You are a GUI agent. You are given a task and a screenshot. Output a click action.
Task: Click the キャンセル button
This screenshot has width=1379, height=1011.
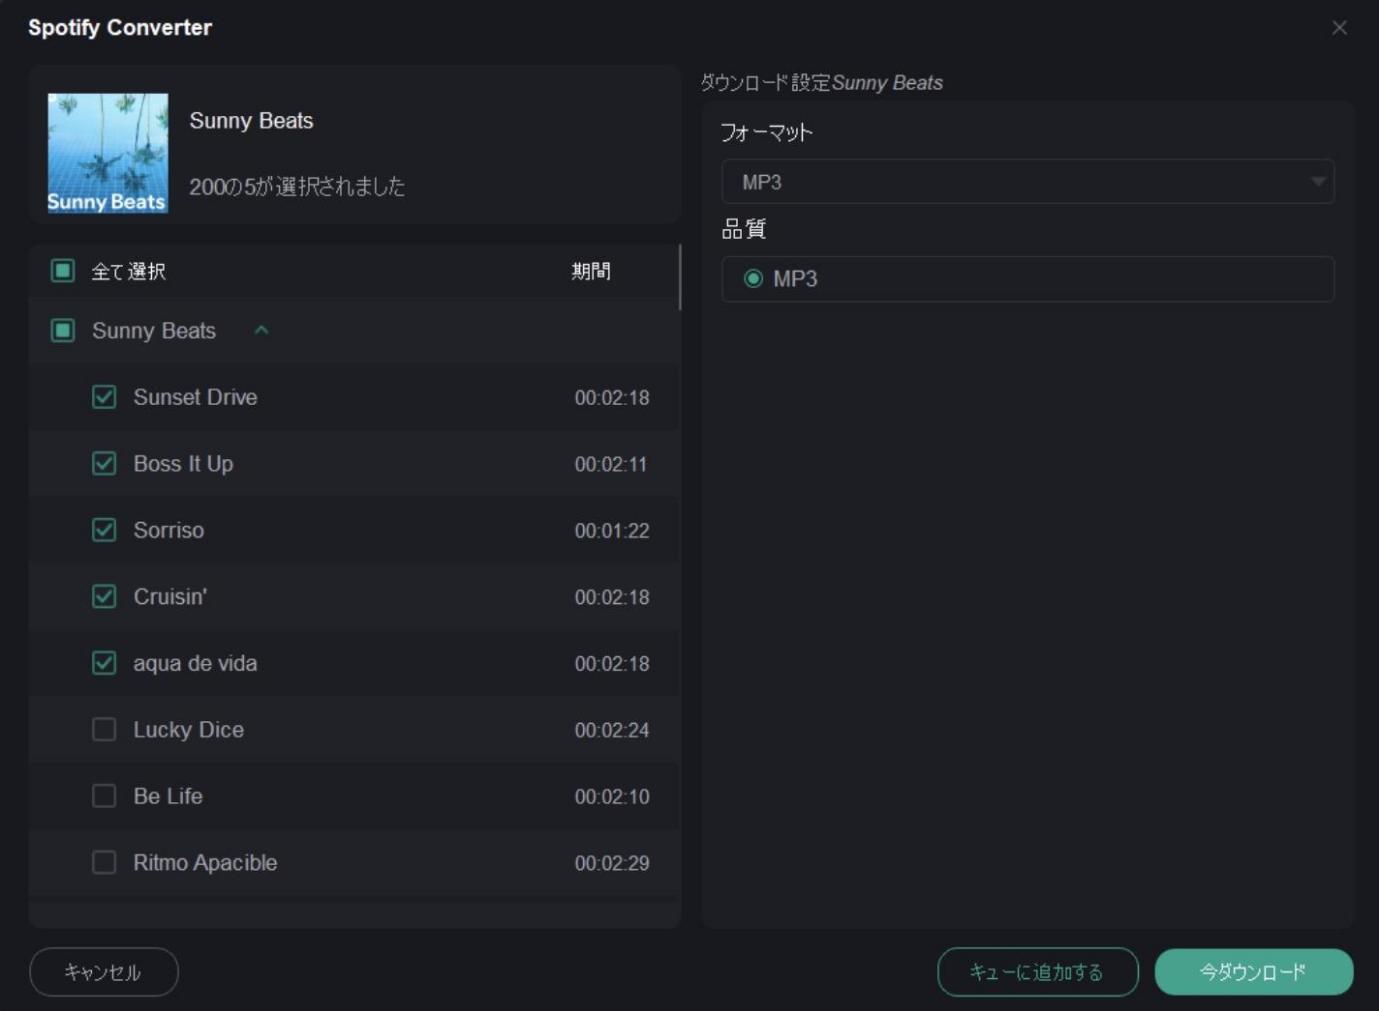pos(104,972)
